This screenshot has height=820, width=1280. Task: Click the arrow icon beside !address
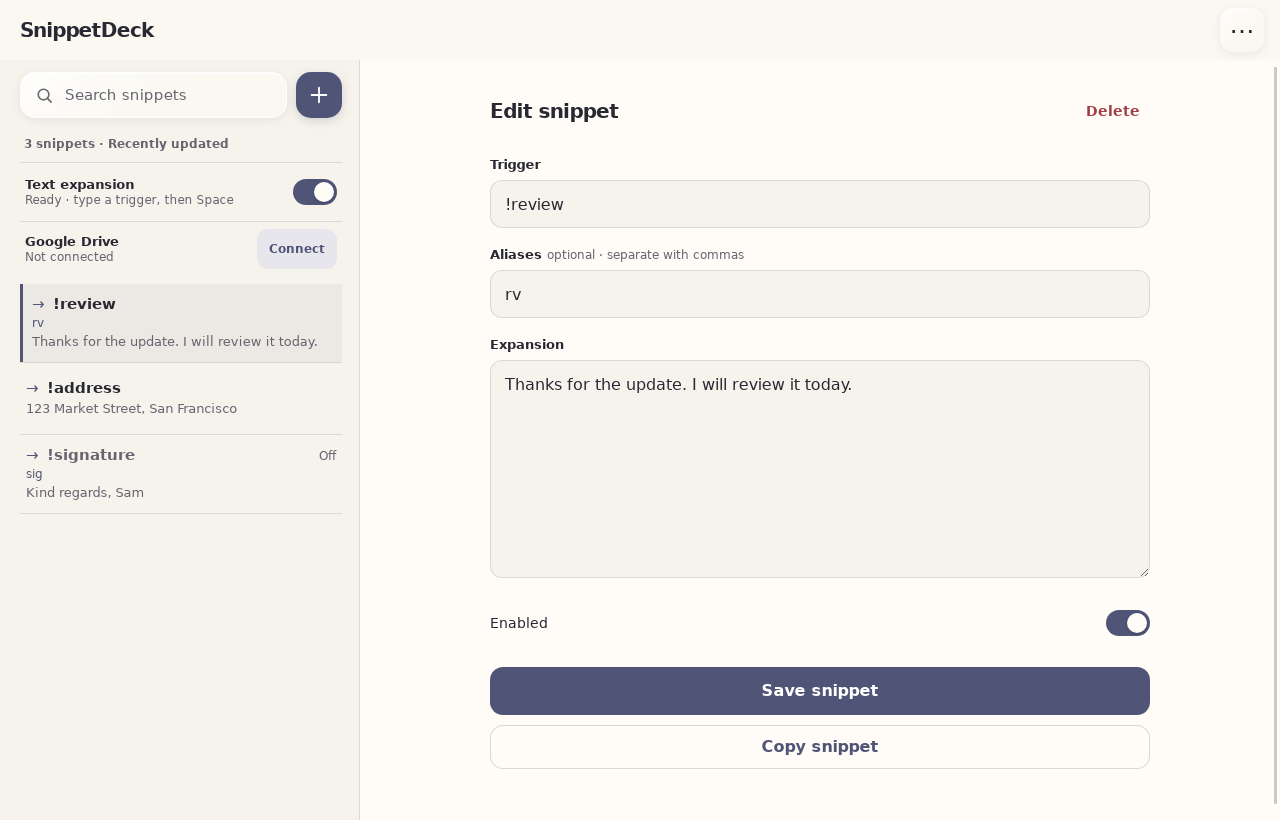32,388
